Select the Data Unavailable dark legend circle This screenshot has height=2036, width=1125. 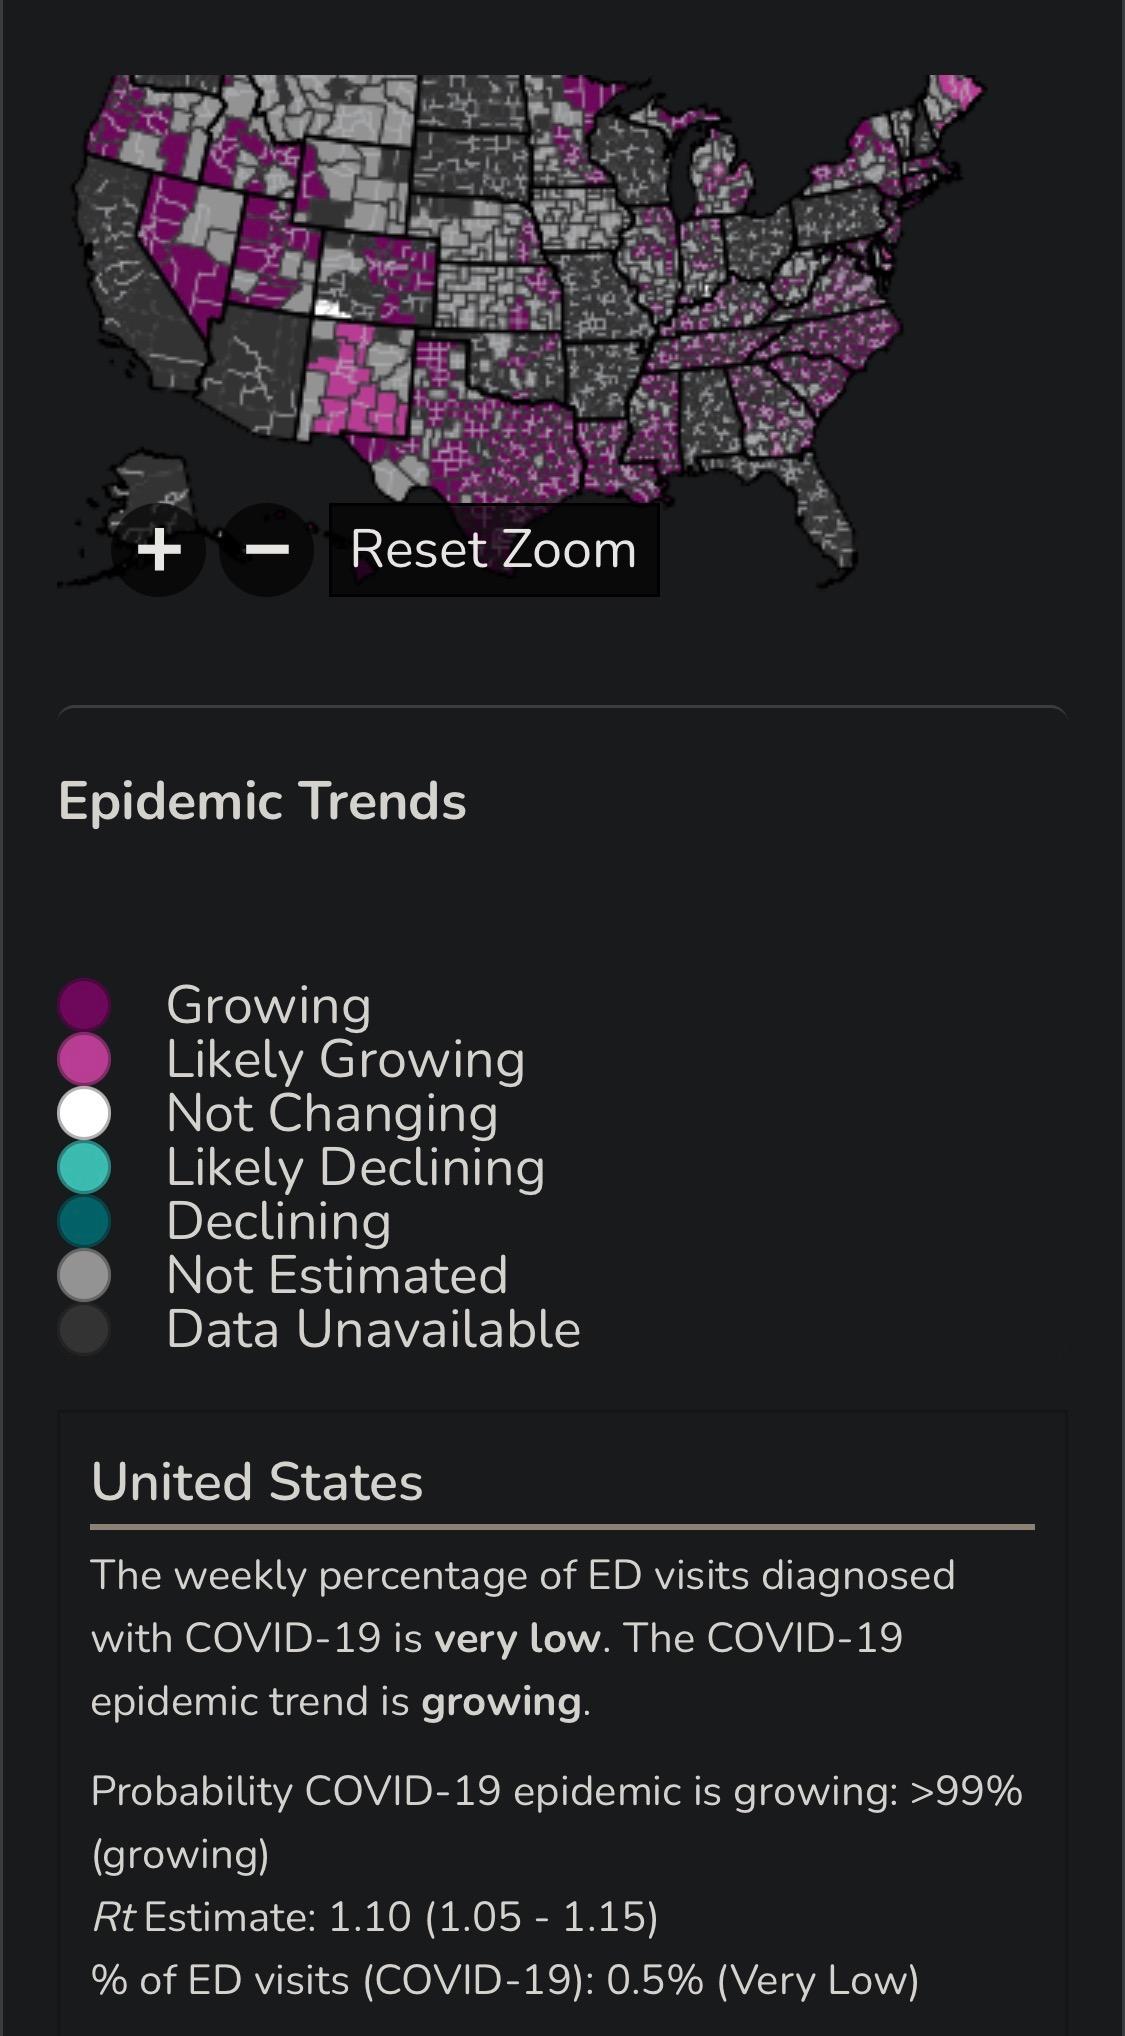point(84,1329)
